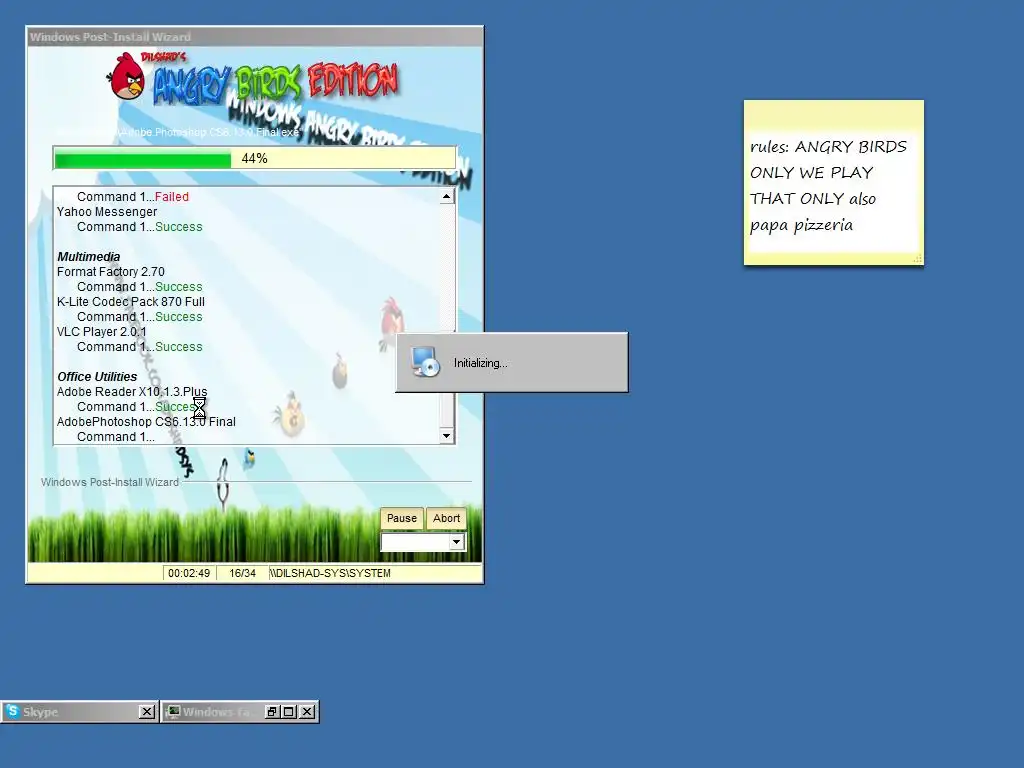Viewport: 1024px width, 768px height.
Task: Click the 16/34 counter in status bar
Action: pos(242,573)
